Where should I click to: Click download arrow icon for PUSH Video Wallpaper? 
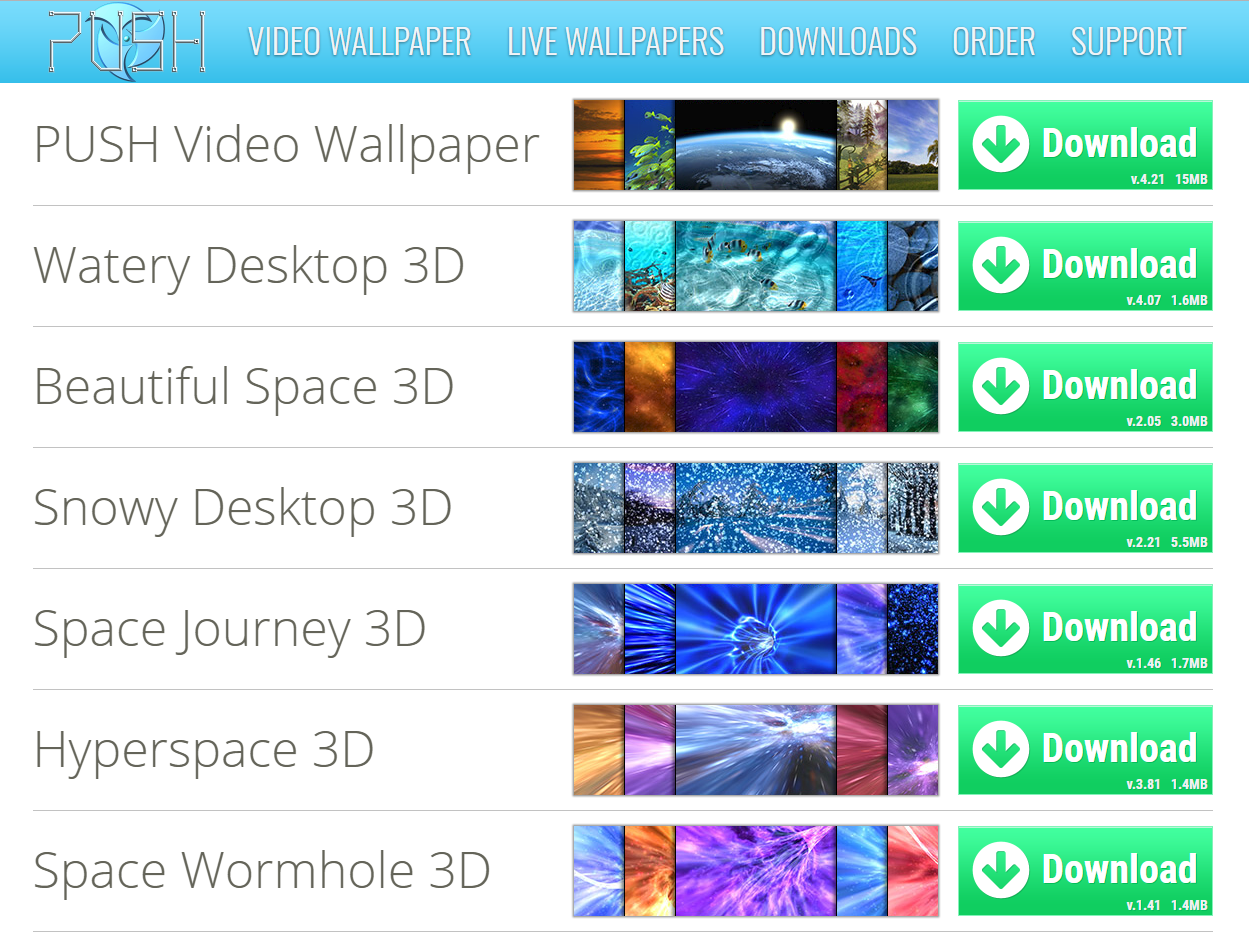coord(1000,144)
